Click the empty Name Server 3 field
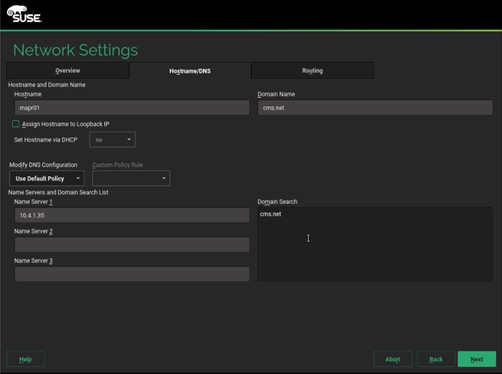 tap(132, 274)
